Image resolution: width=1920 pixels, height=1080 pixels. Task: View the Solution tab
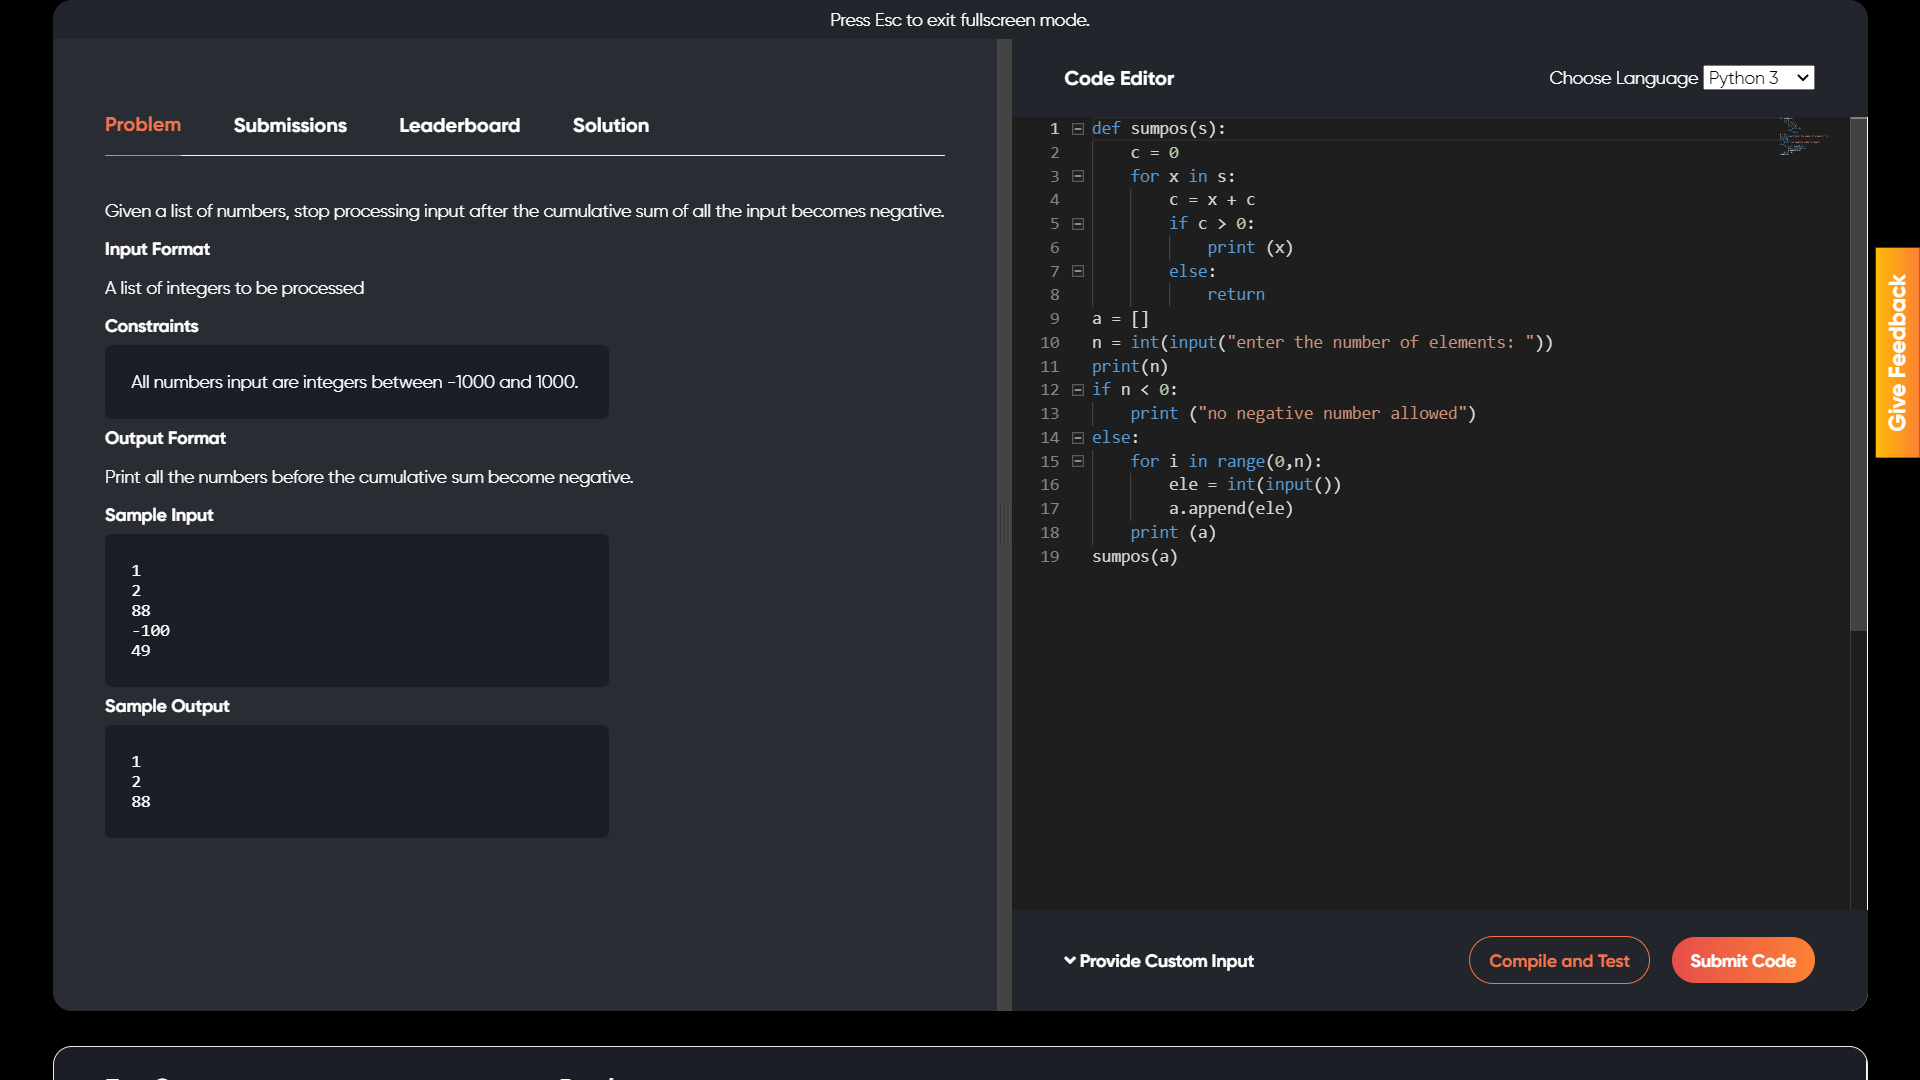pos(610,125)
